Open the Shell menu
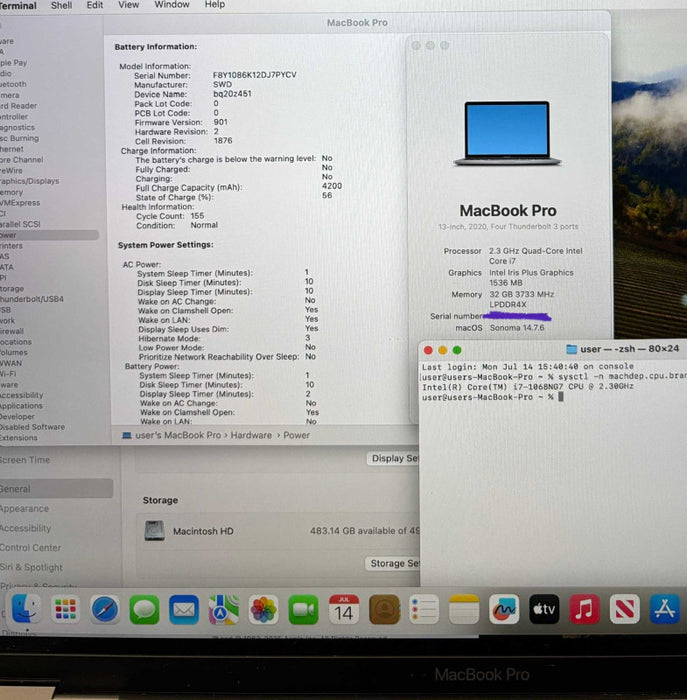Screen dimensions: 687x700 [x=61, y=5]
